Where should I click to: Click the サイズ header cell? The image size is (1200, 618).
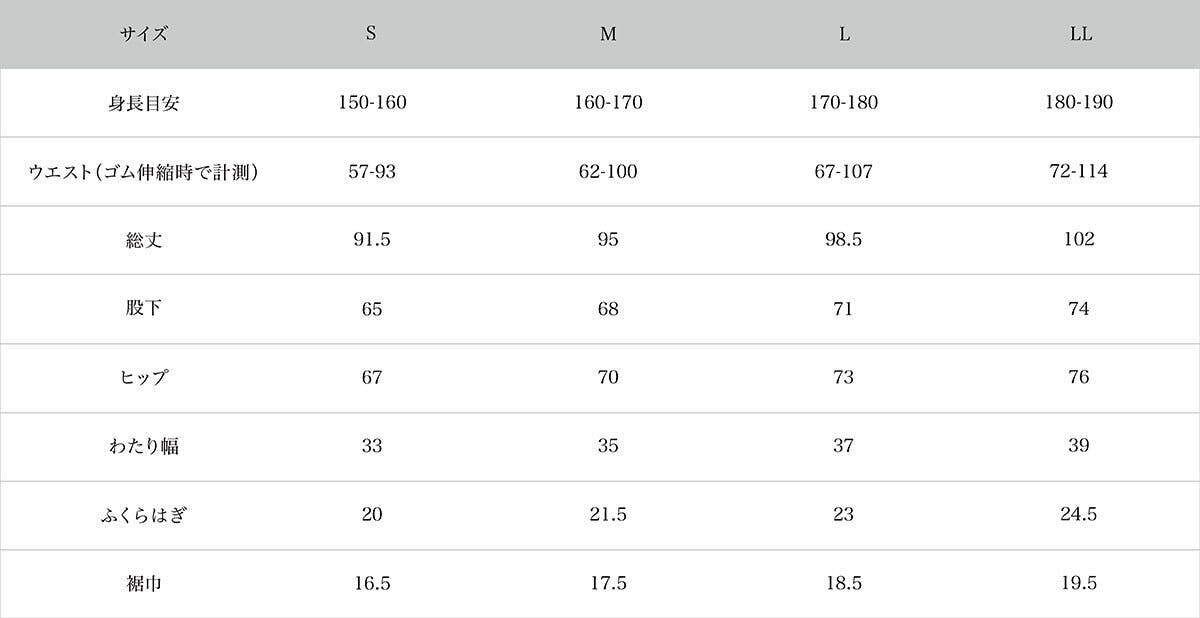click(x=145, y=34)
